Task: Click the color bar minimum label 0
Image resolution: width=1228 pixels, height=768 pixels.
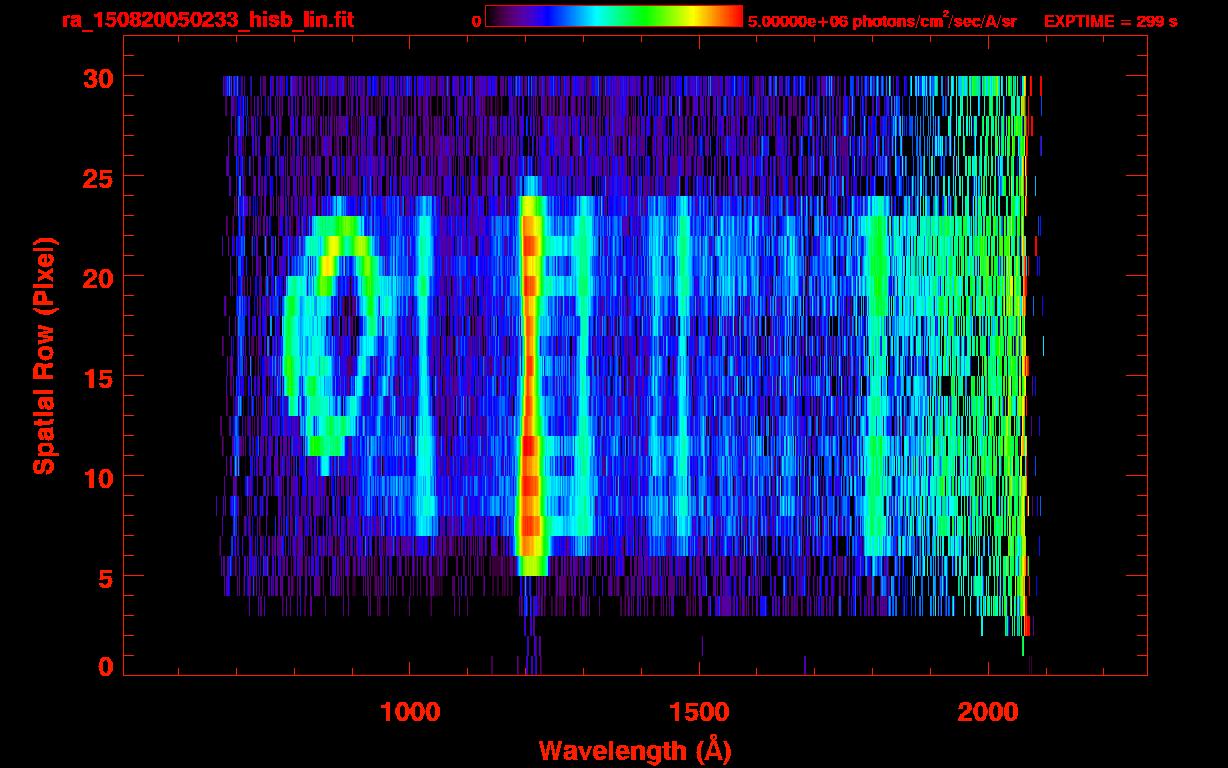Action: (476, 21)
